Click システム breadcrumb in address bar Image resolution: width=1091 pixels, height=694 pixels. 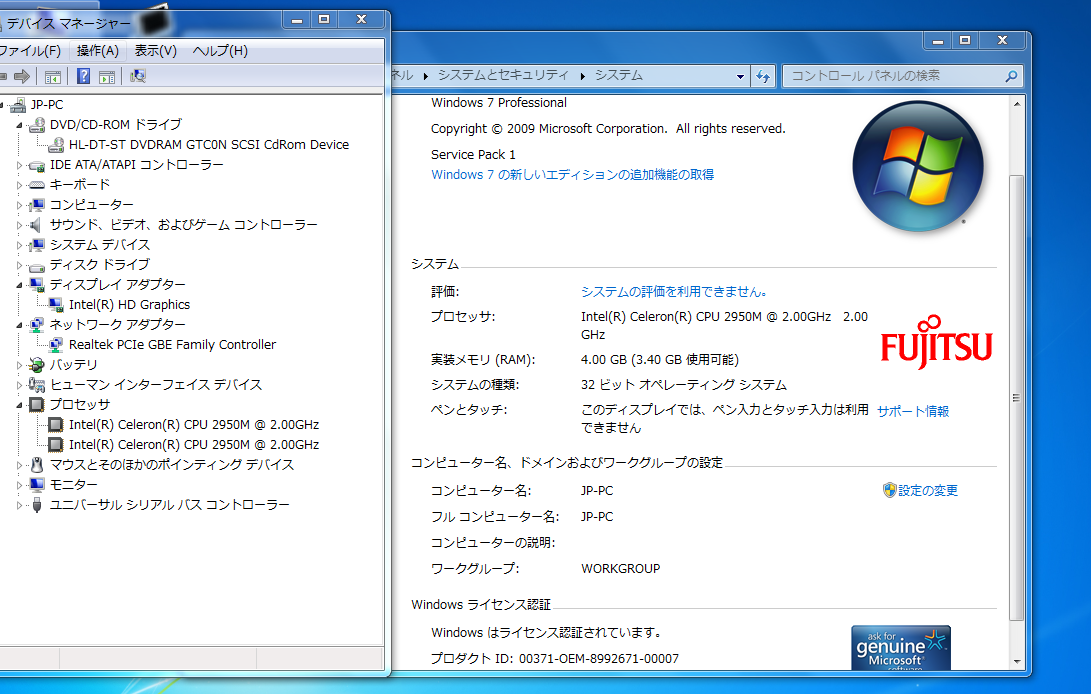[x=619, y=75]
